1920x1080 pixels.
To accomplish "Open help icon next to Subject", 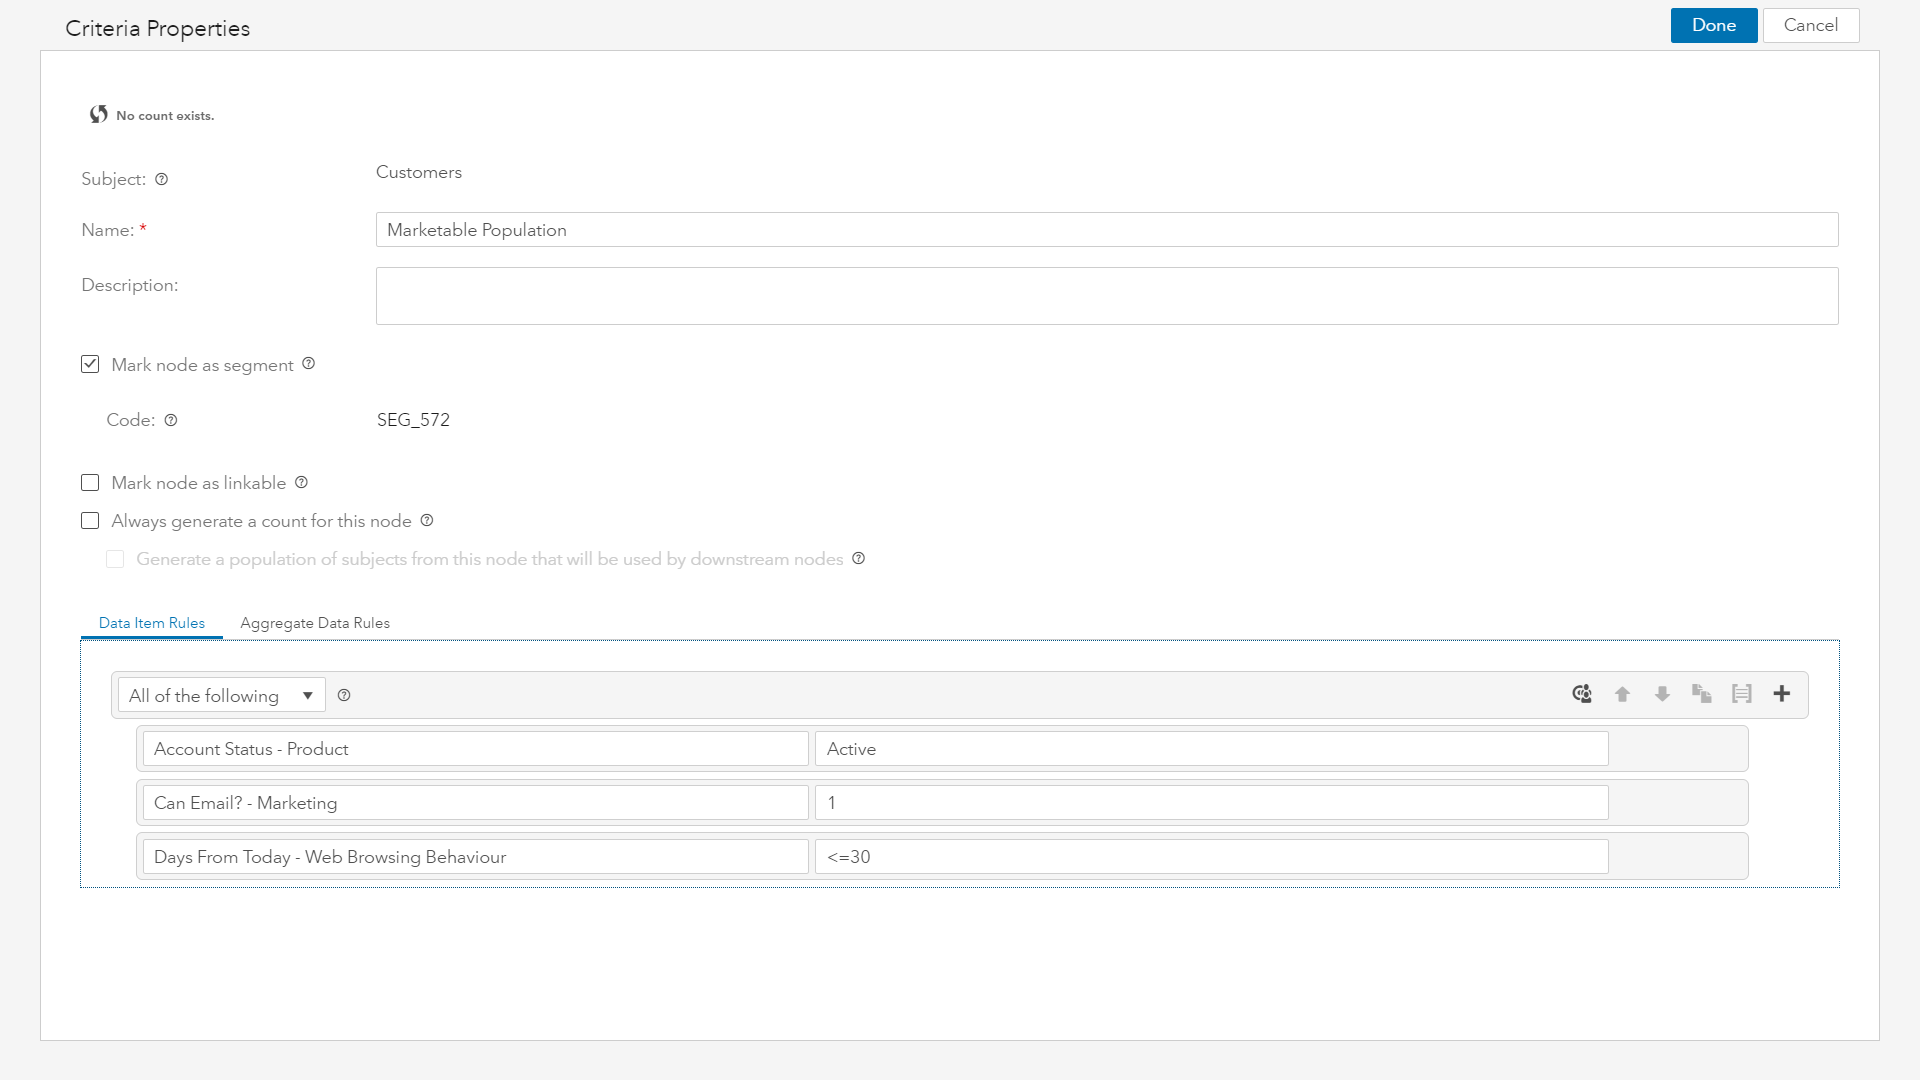I will 162,179.
